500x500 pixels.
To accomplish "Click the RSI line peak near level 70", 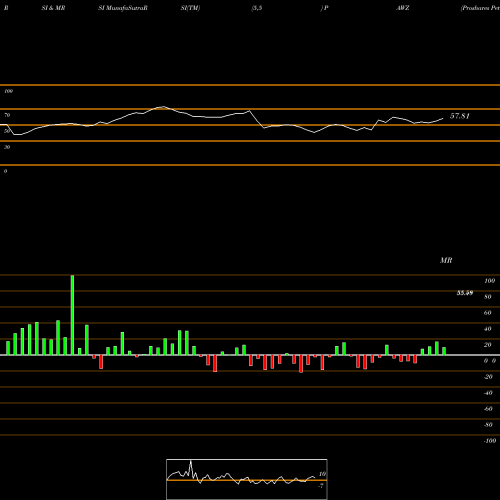I will click(x=163, y=107).
